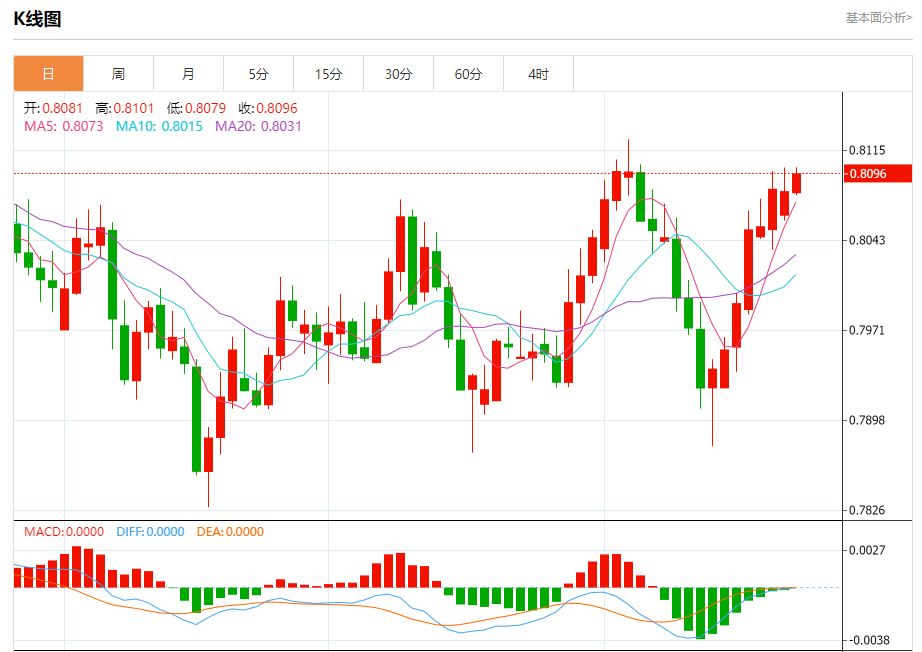Open the 15分 interval tab
The height and width of the screenshot is (652, 922).
tap(328, 73)
